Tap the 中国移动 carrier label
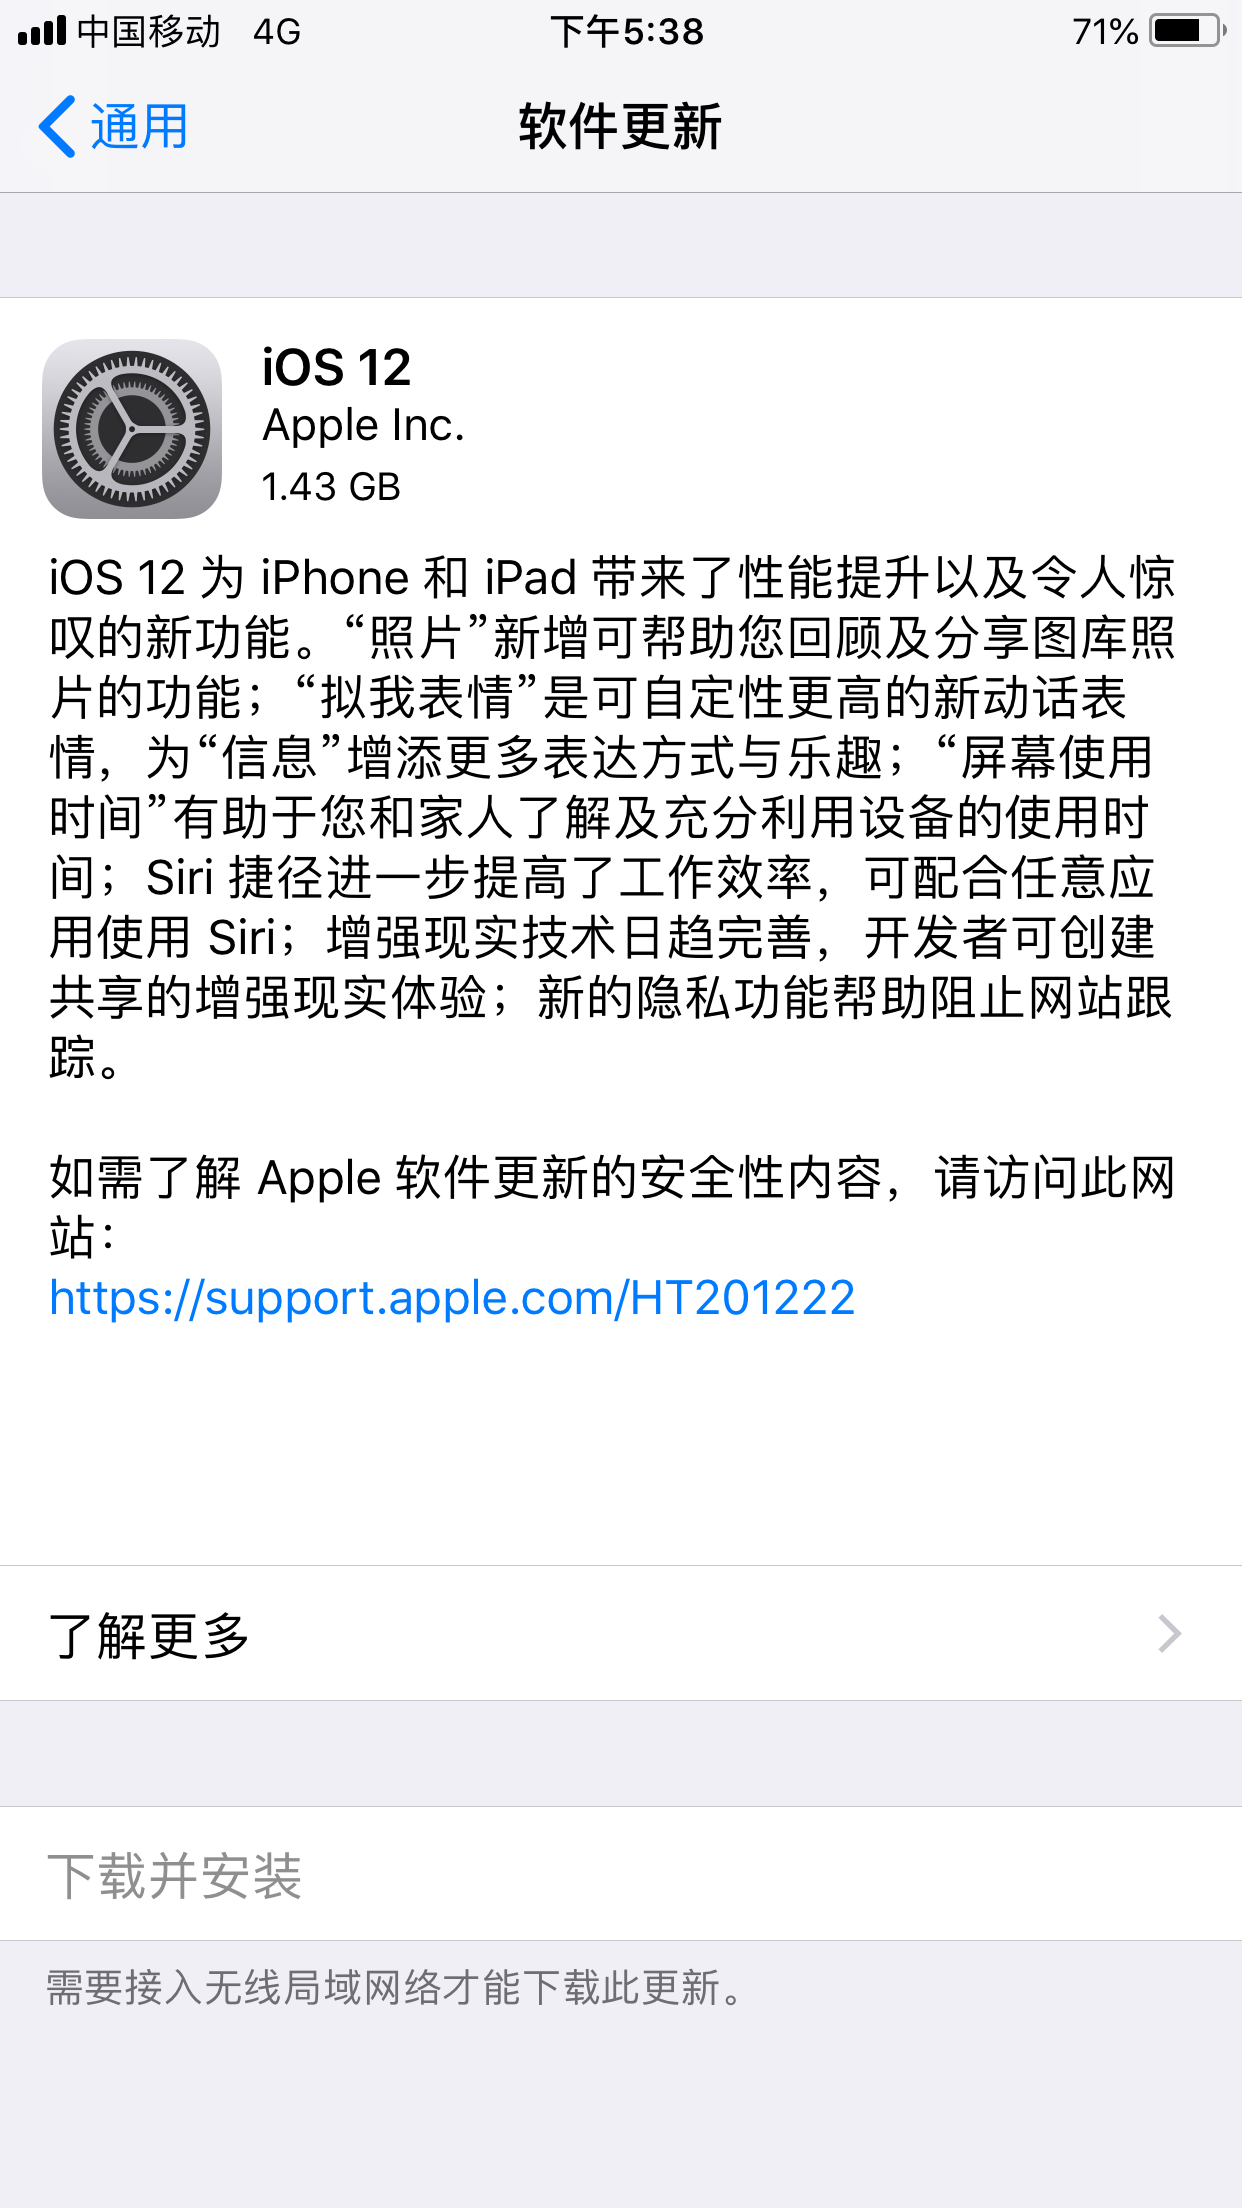Screen dimensions: 1242x2208 pyautogui.click(x=149, y=31)
